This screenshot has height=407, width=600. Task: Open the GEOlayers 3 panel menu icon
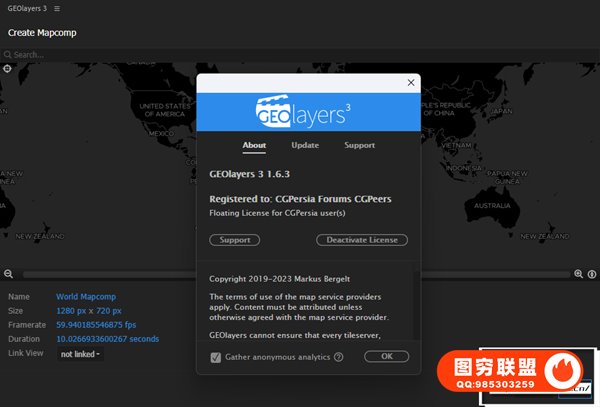(x=57, y=9)
